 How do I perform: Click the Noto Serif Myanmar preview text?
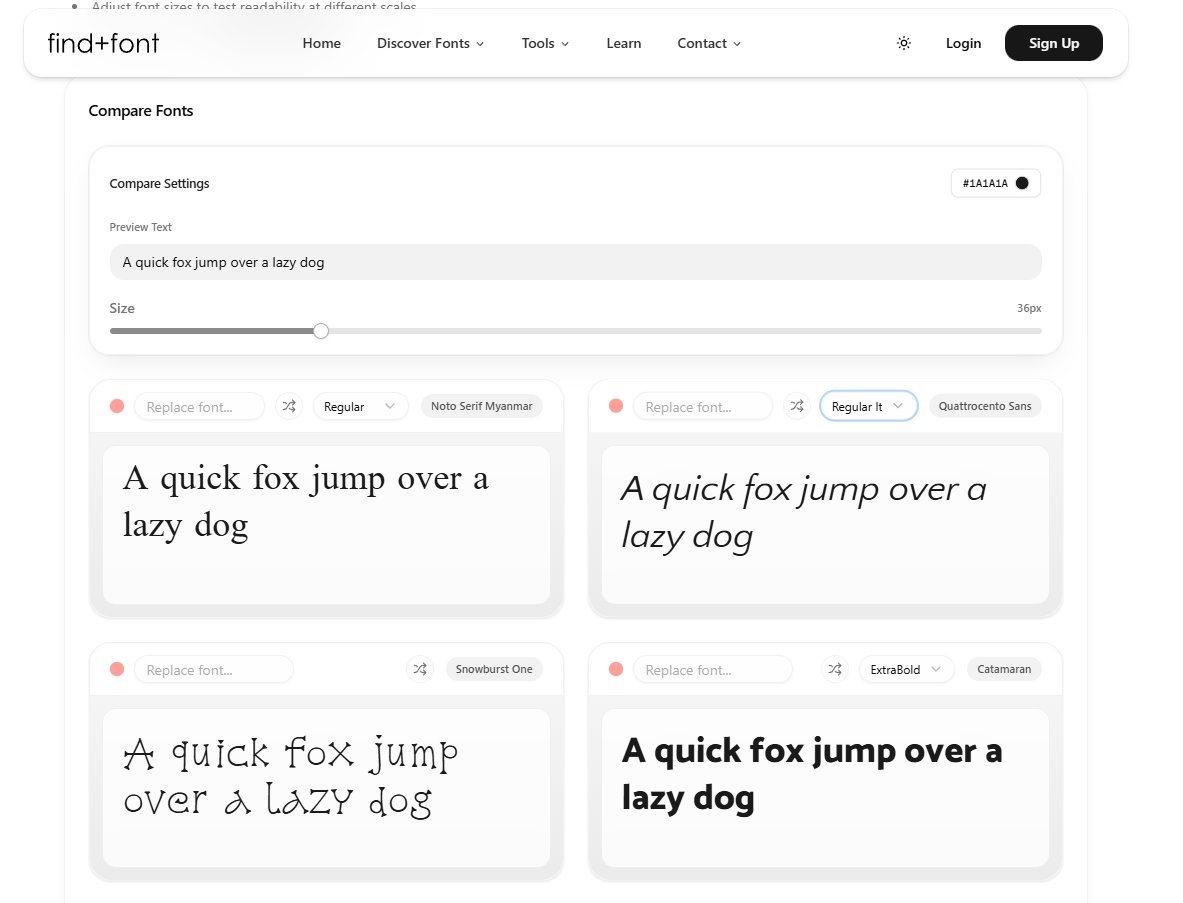tap(306, 502)
